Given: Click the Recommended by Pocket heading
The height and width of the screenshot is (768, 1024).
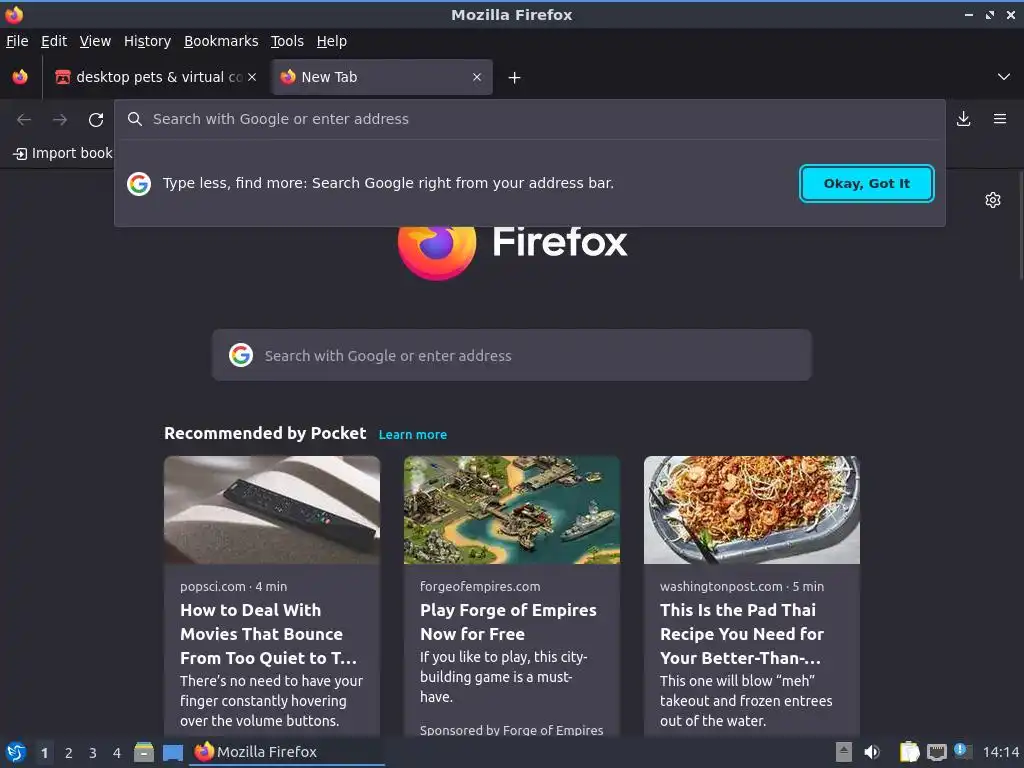Looking at the screenshot, I should (265, 433).
